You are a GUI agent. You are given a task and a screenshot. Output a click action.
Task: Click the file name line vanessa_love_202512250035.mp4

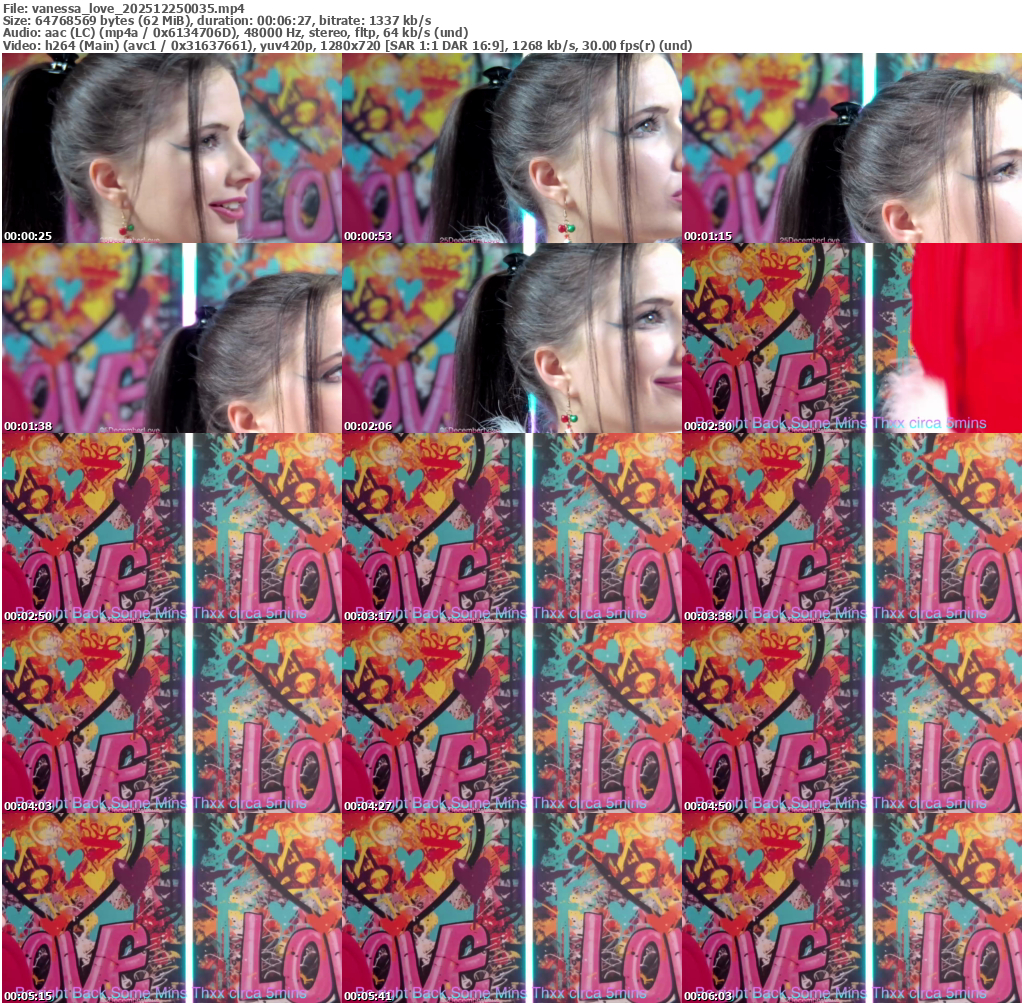point(124,8)
